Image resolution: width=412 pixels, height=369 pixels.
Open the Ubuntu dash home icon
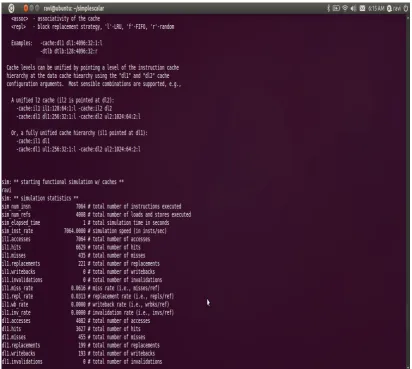pos(11,8)
